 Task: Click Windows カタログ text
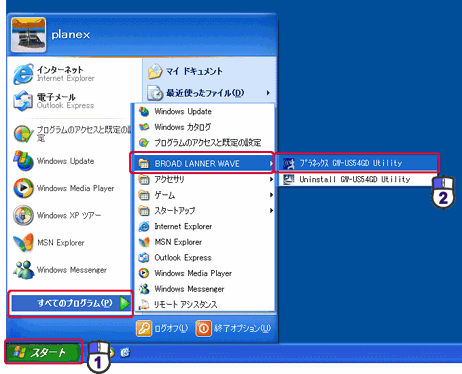click(183, 127)
